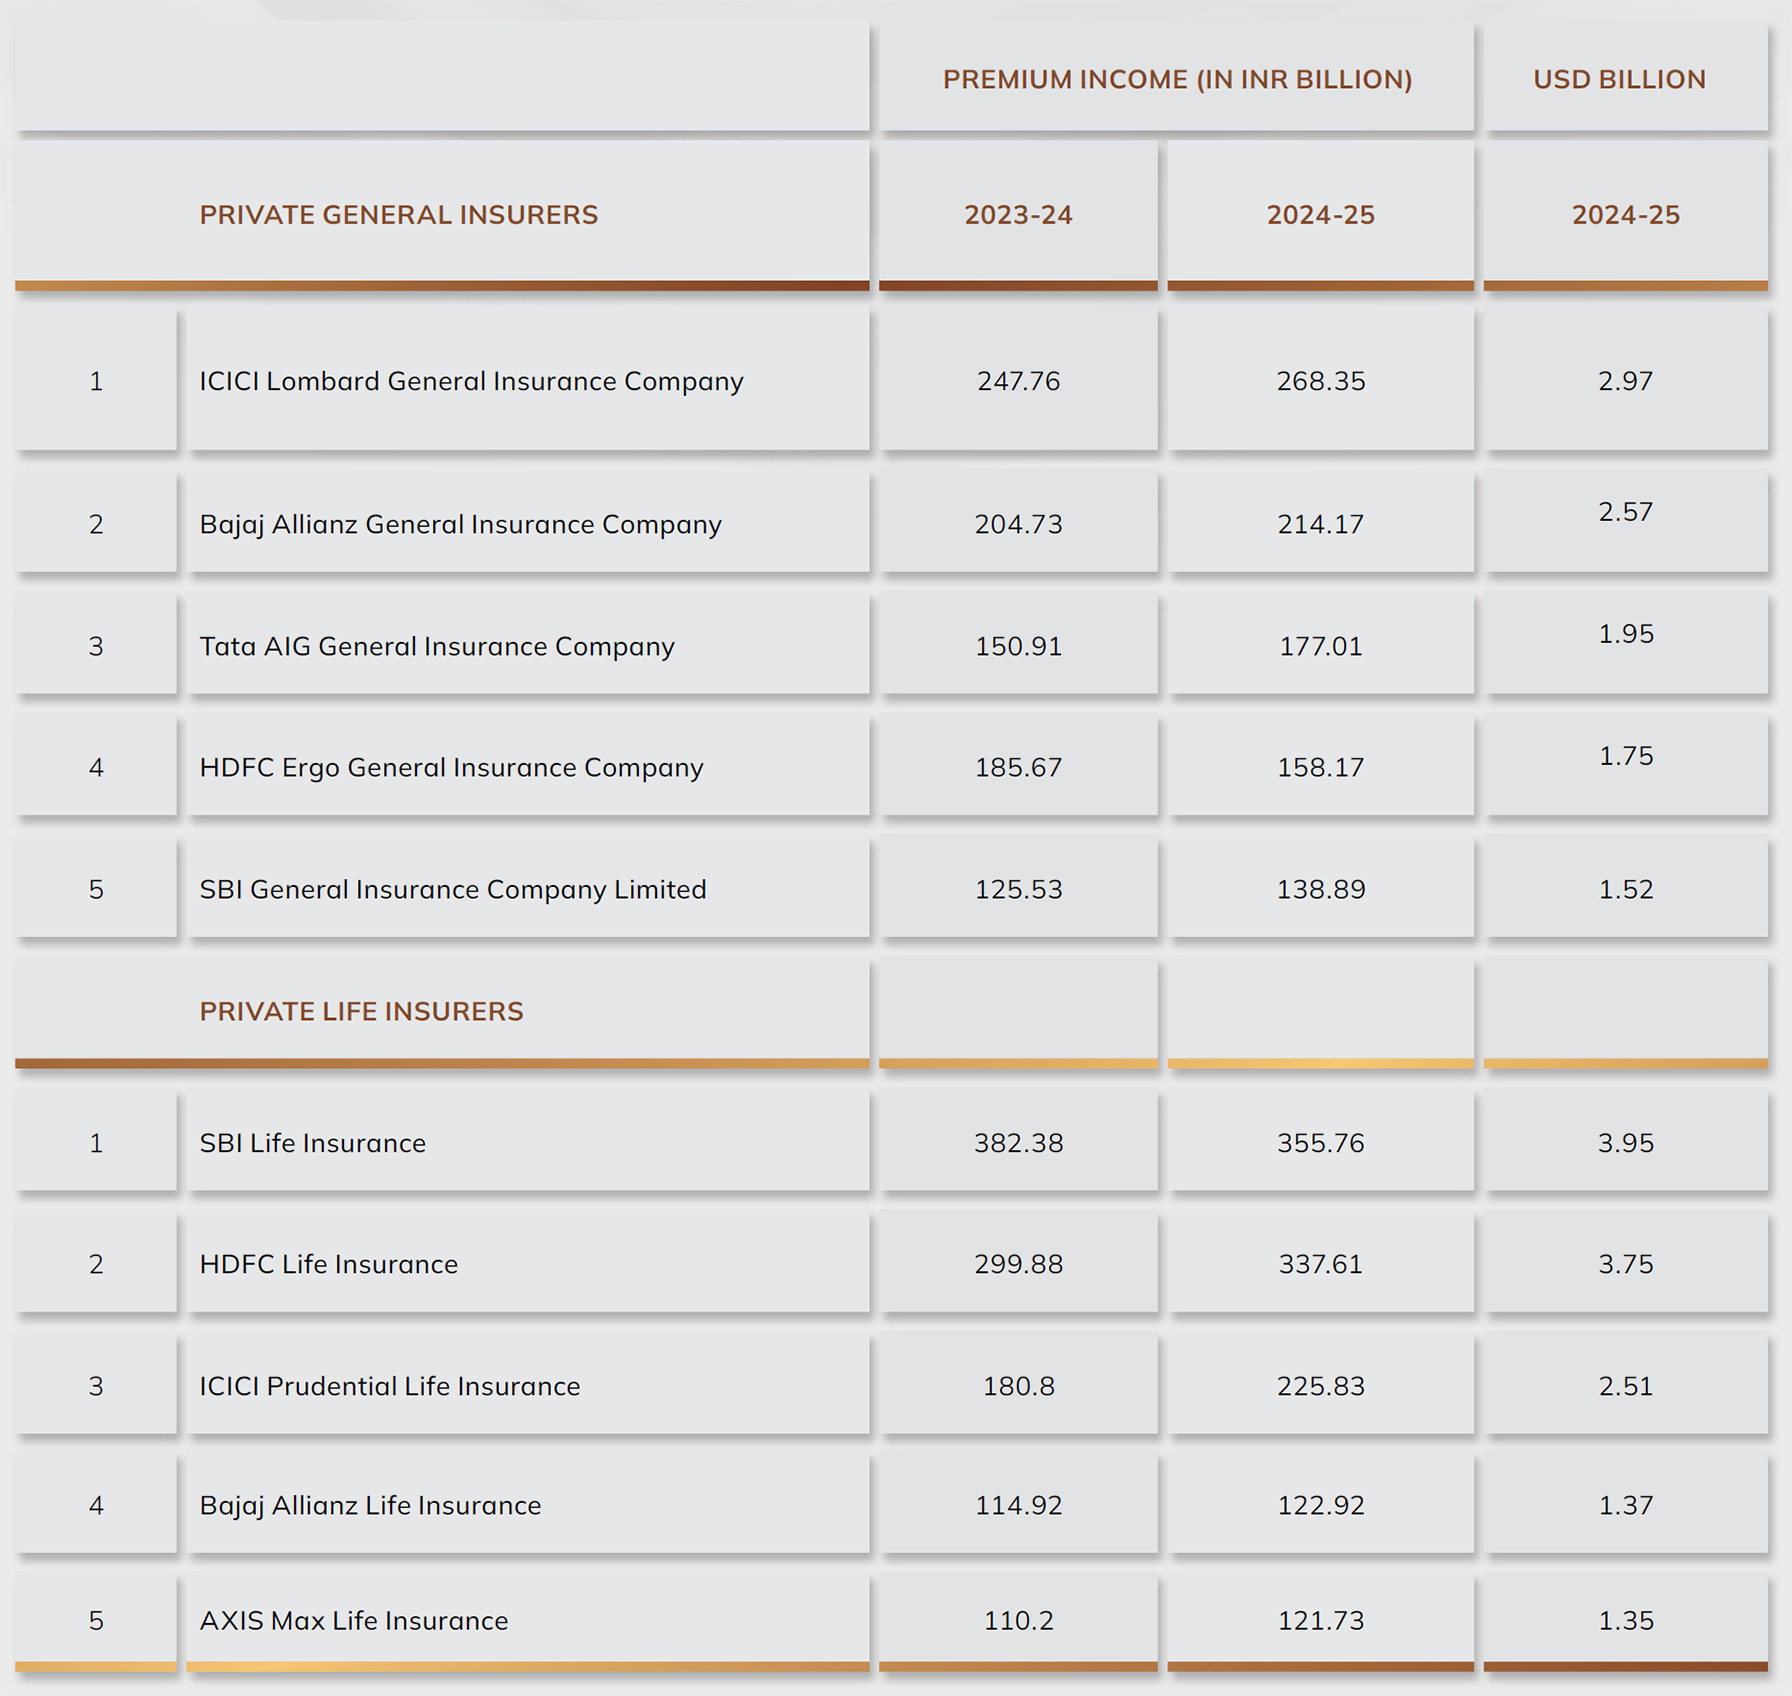The width and height of the screenshot is (1792, 1696).
Task: Click HDFC Life Insurance entry
Action: 328,1264
